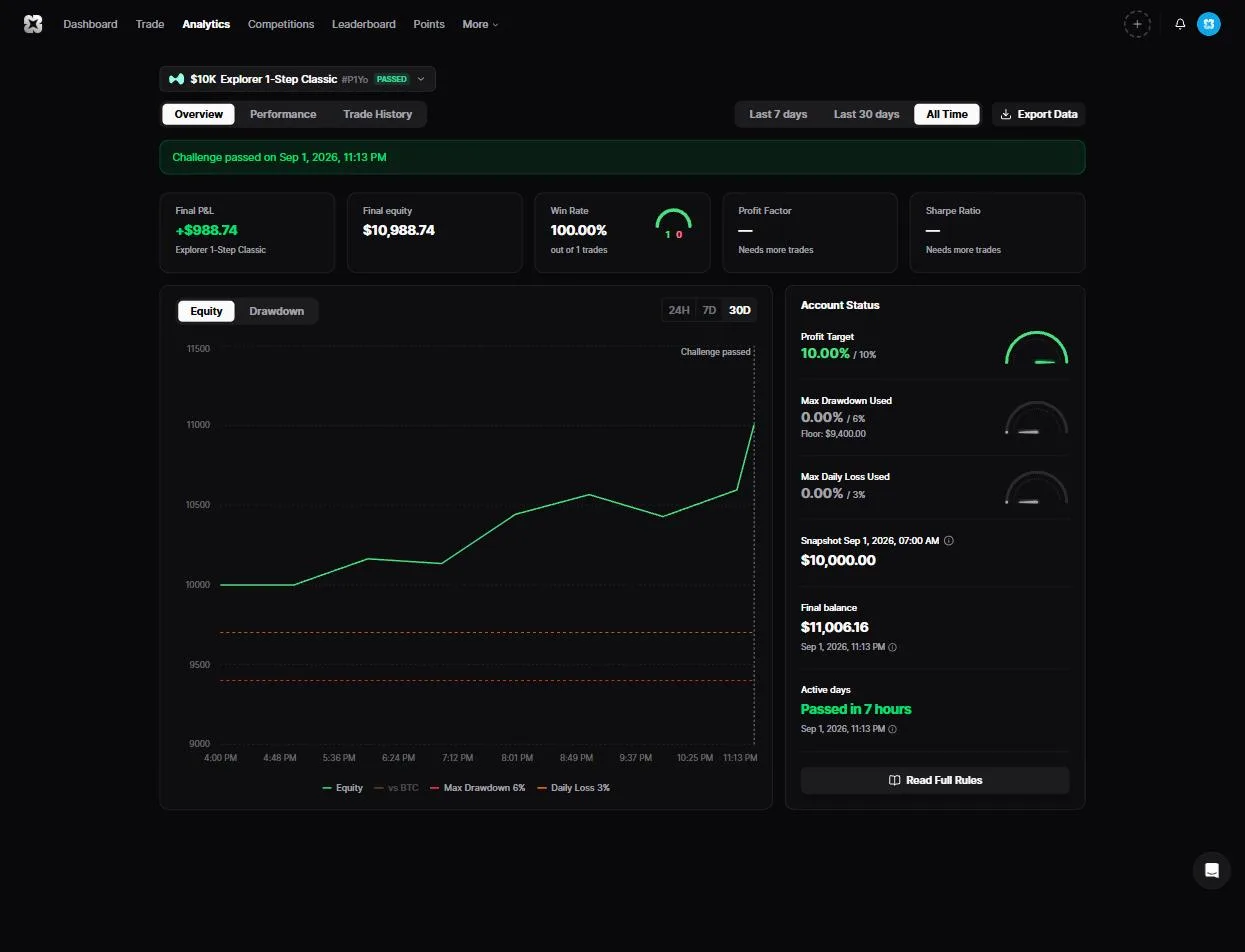Image resolution: width=1245 pixels, height=952 pixels.
Task: Click the 100.00% win rate value
Action: (x=579, y=230)
